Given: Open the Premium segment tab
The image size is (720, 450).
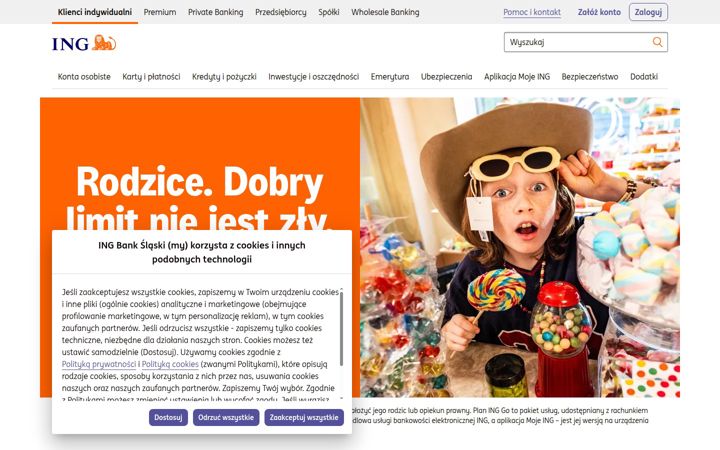Looking at the screenshot, I should pyautogui.click(x=160, y=12).
